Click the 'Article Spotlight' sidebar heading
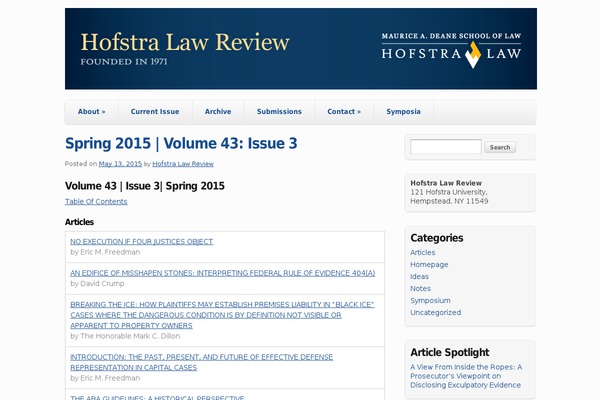 [450, 353]
